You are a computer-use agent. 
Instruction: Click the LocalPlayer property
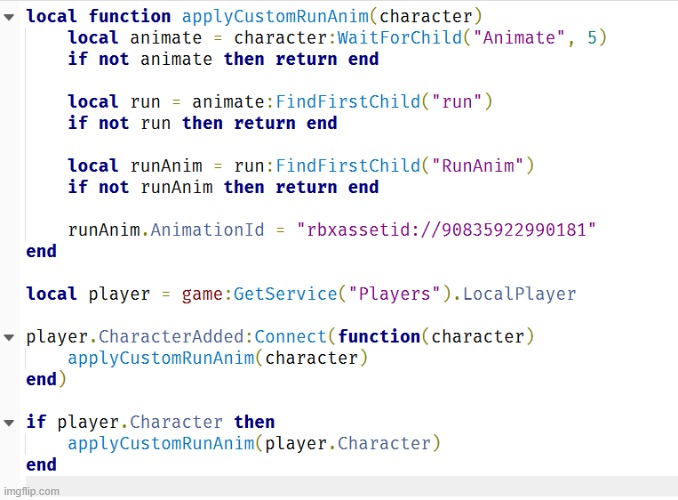pyautogui.click(x=520, y=294)
